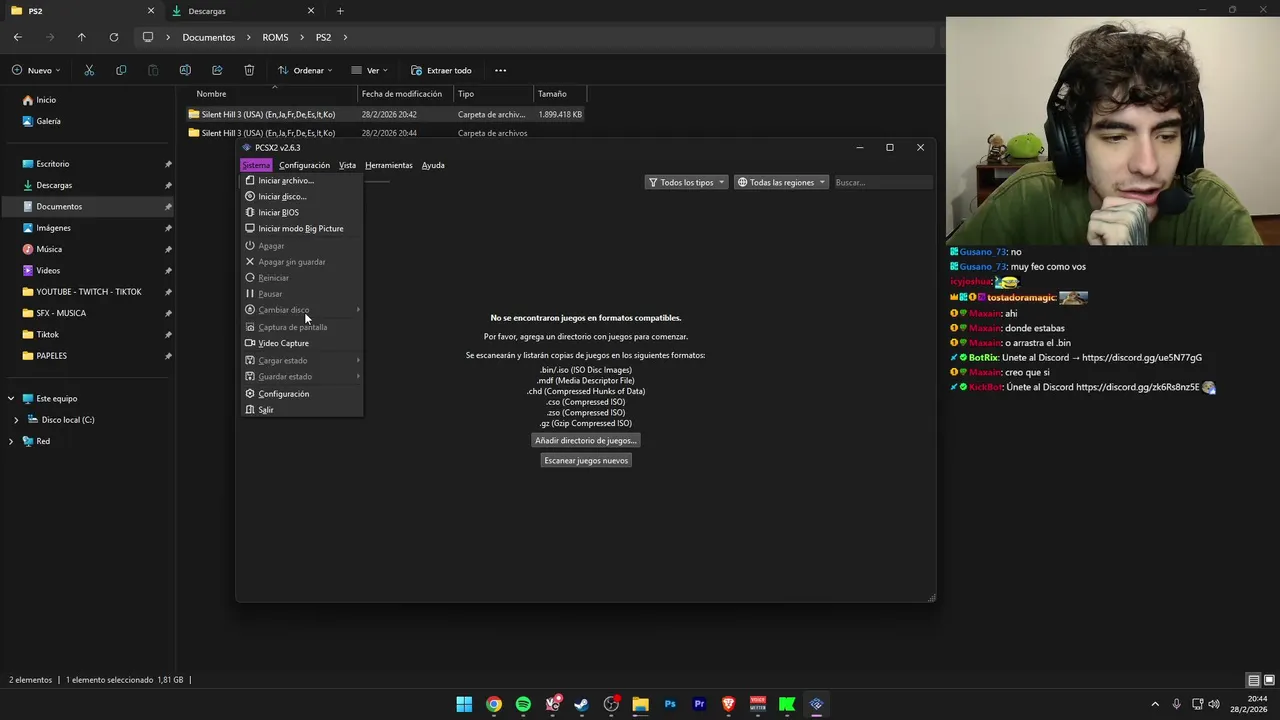The width and height of the screenshot is (1280, 720).
Task: Click the Discord link in BotRix chat message
Action: [1142, 357]
